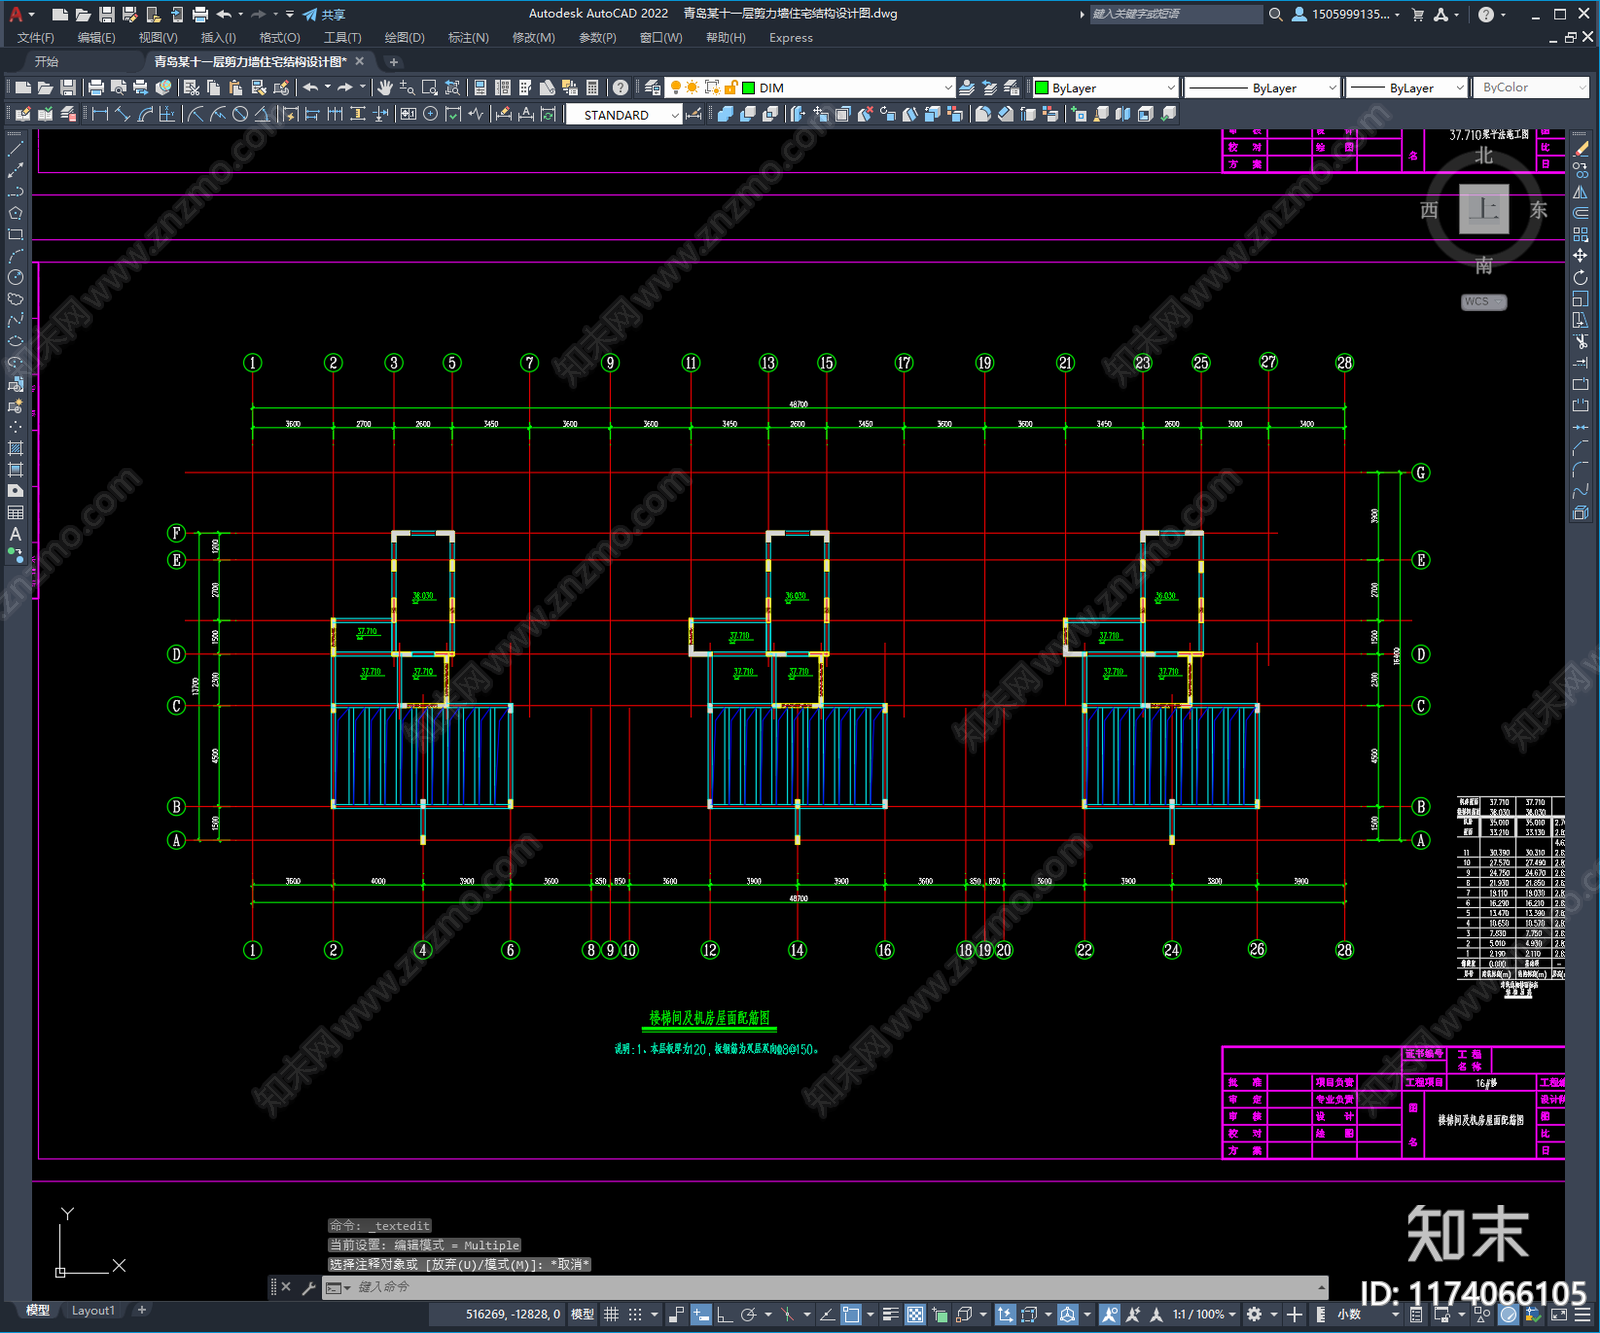Add a new layout with plus button

coord(142,1310)
